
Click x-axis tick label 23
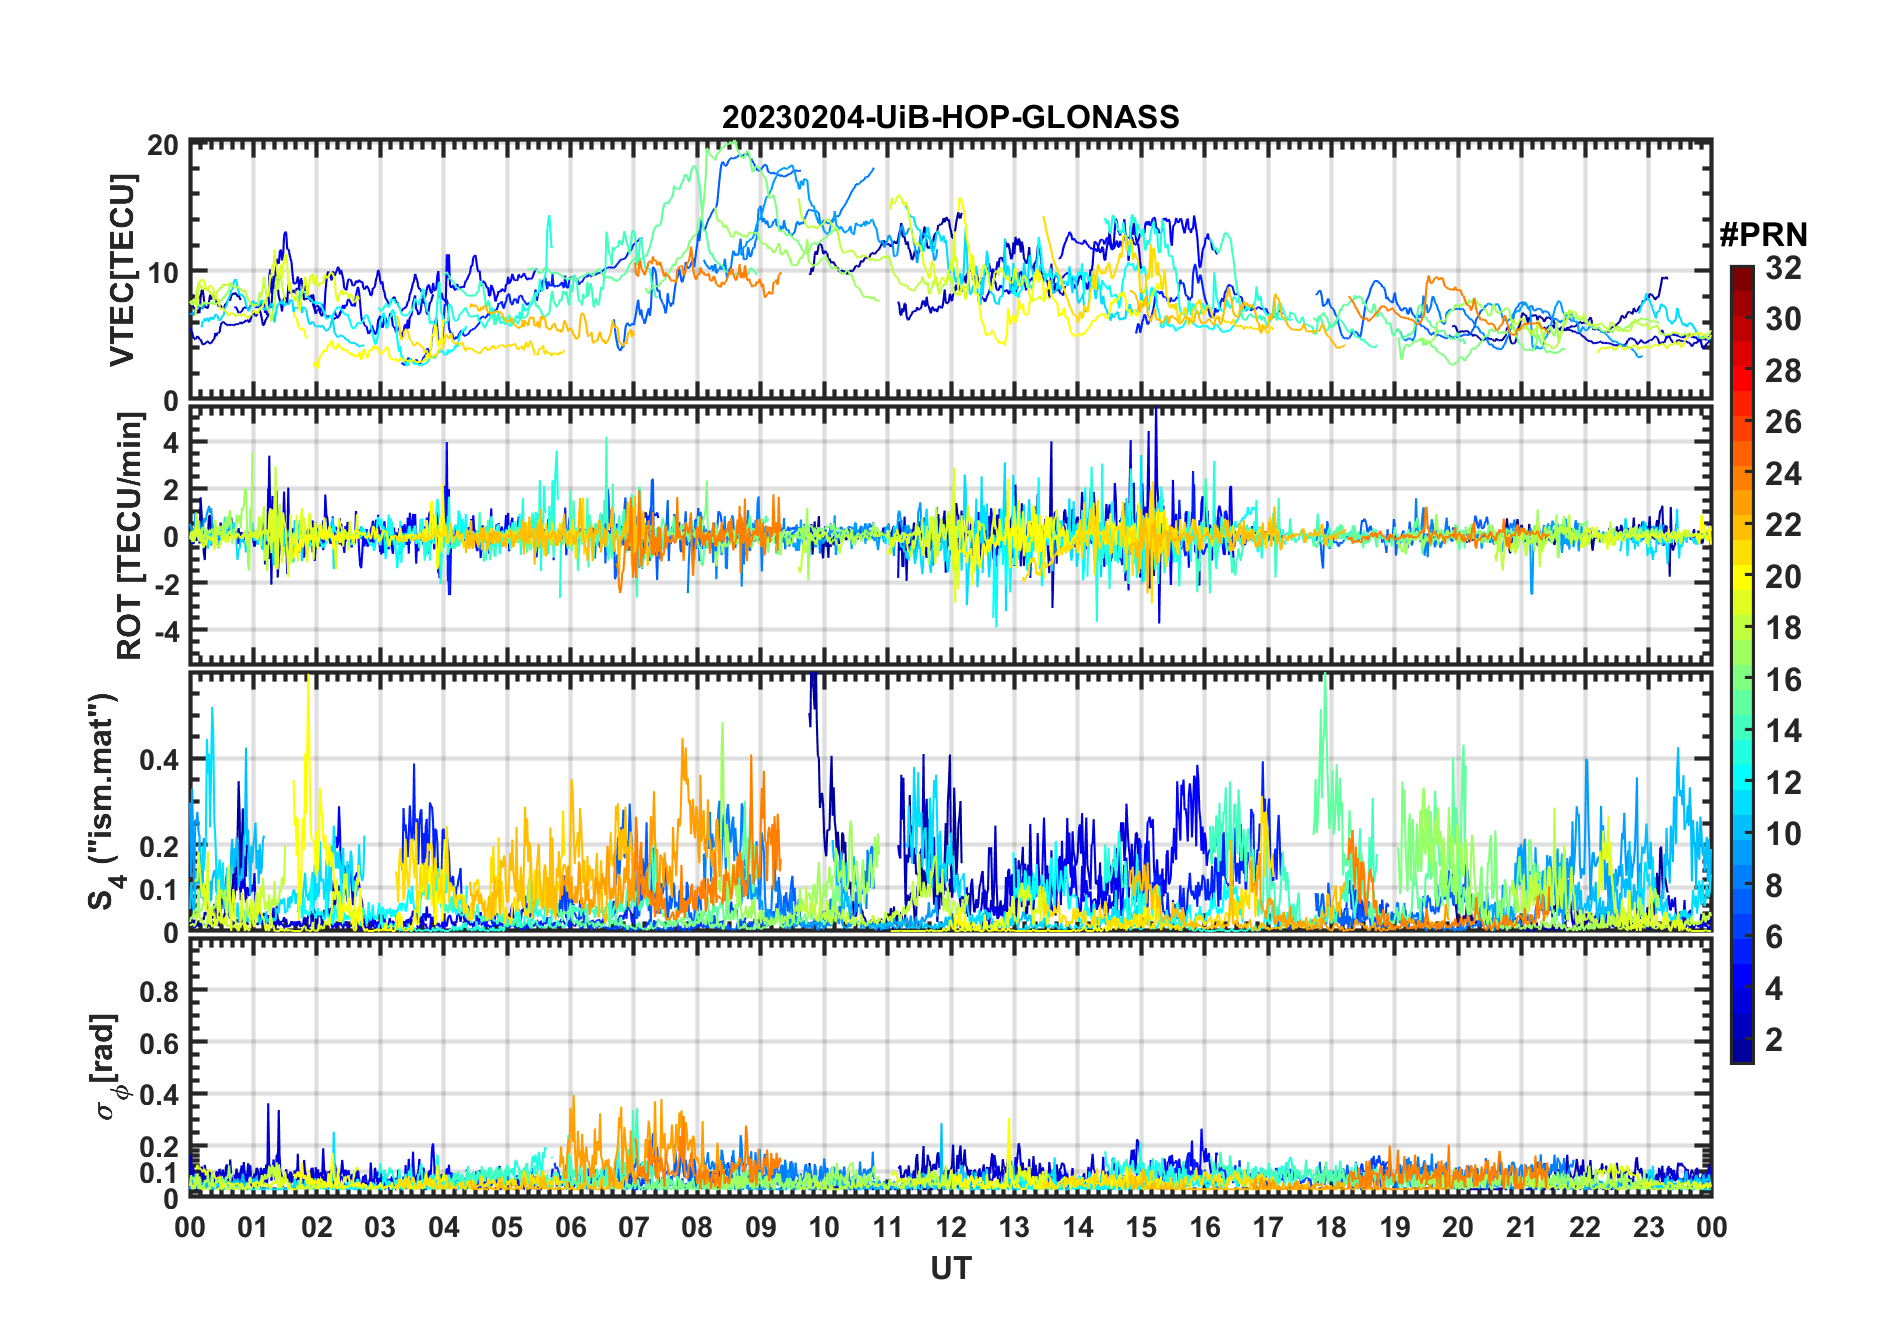pyautogui.click(x=1648, y=1227)
